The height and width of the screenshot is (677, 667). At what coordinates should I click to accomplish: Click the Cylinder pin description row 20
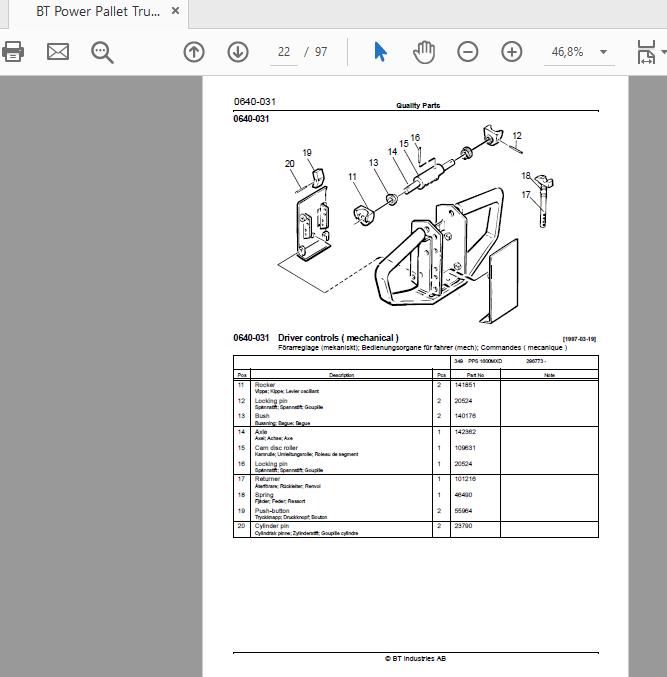272,526
